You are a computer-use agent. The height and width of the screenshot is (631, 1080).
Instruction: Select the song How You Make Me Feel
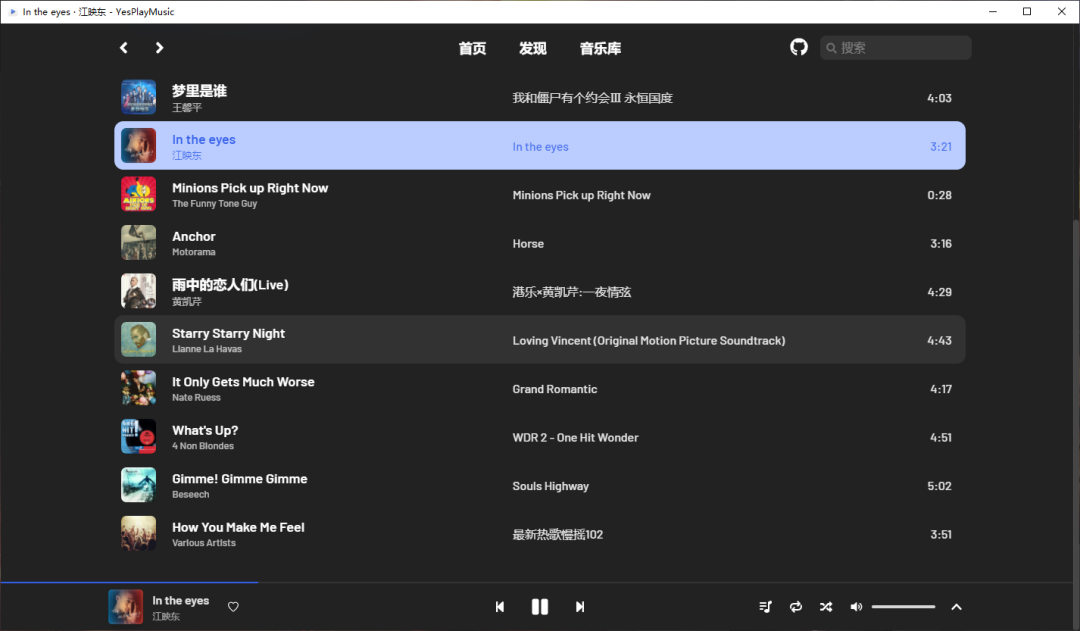[238, 528]
